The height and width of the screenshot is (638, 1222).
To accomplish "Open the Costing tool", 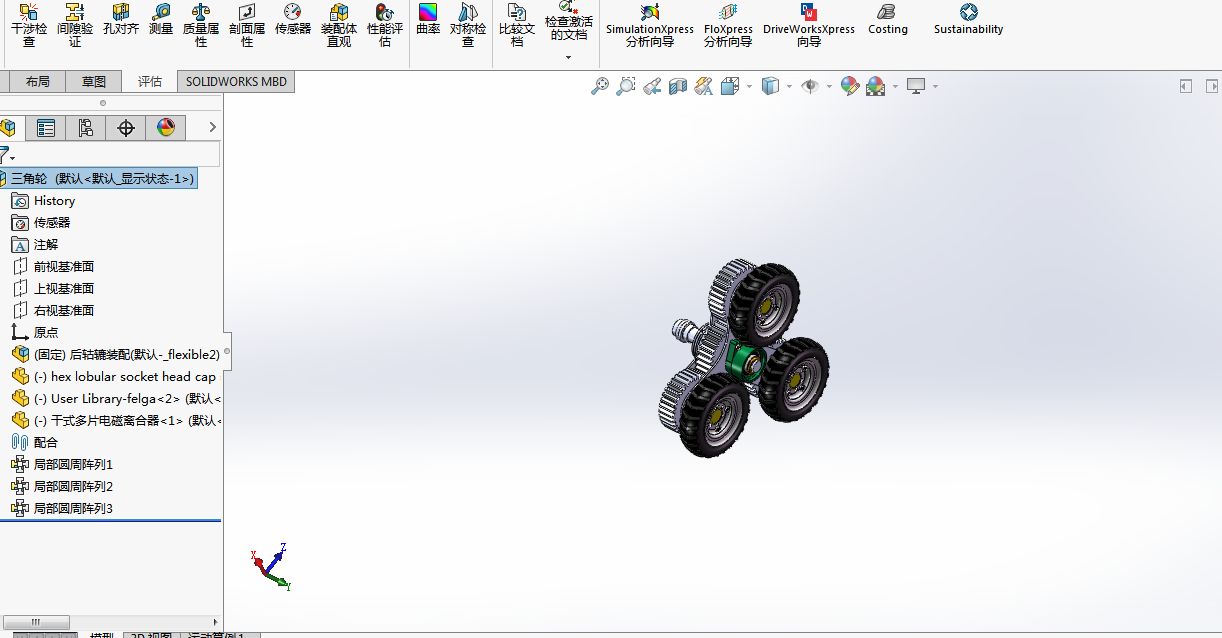I will (x=888, y=20).
